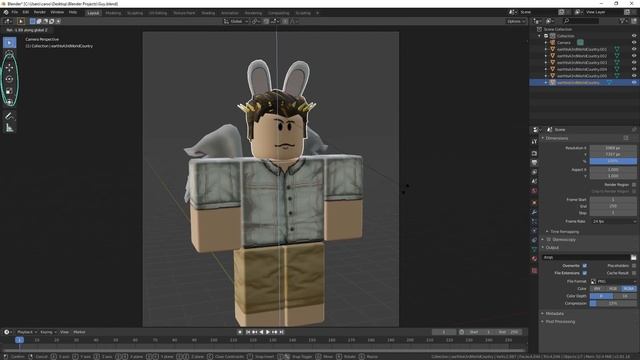640x360 pixels.
Task: Click the play animation button in timeline
Action: (268, 332)
